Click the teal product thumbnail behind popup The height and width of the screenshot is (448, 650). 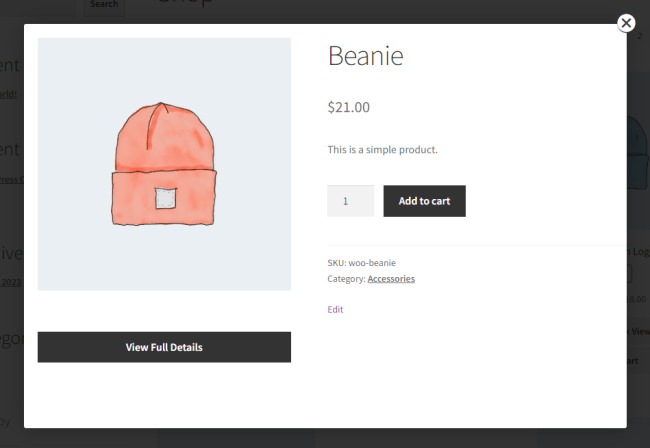point(637,150)
